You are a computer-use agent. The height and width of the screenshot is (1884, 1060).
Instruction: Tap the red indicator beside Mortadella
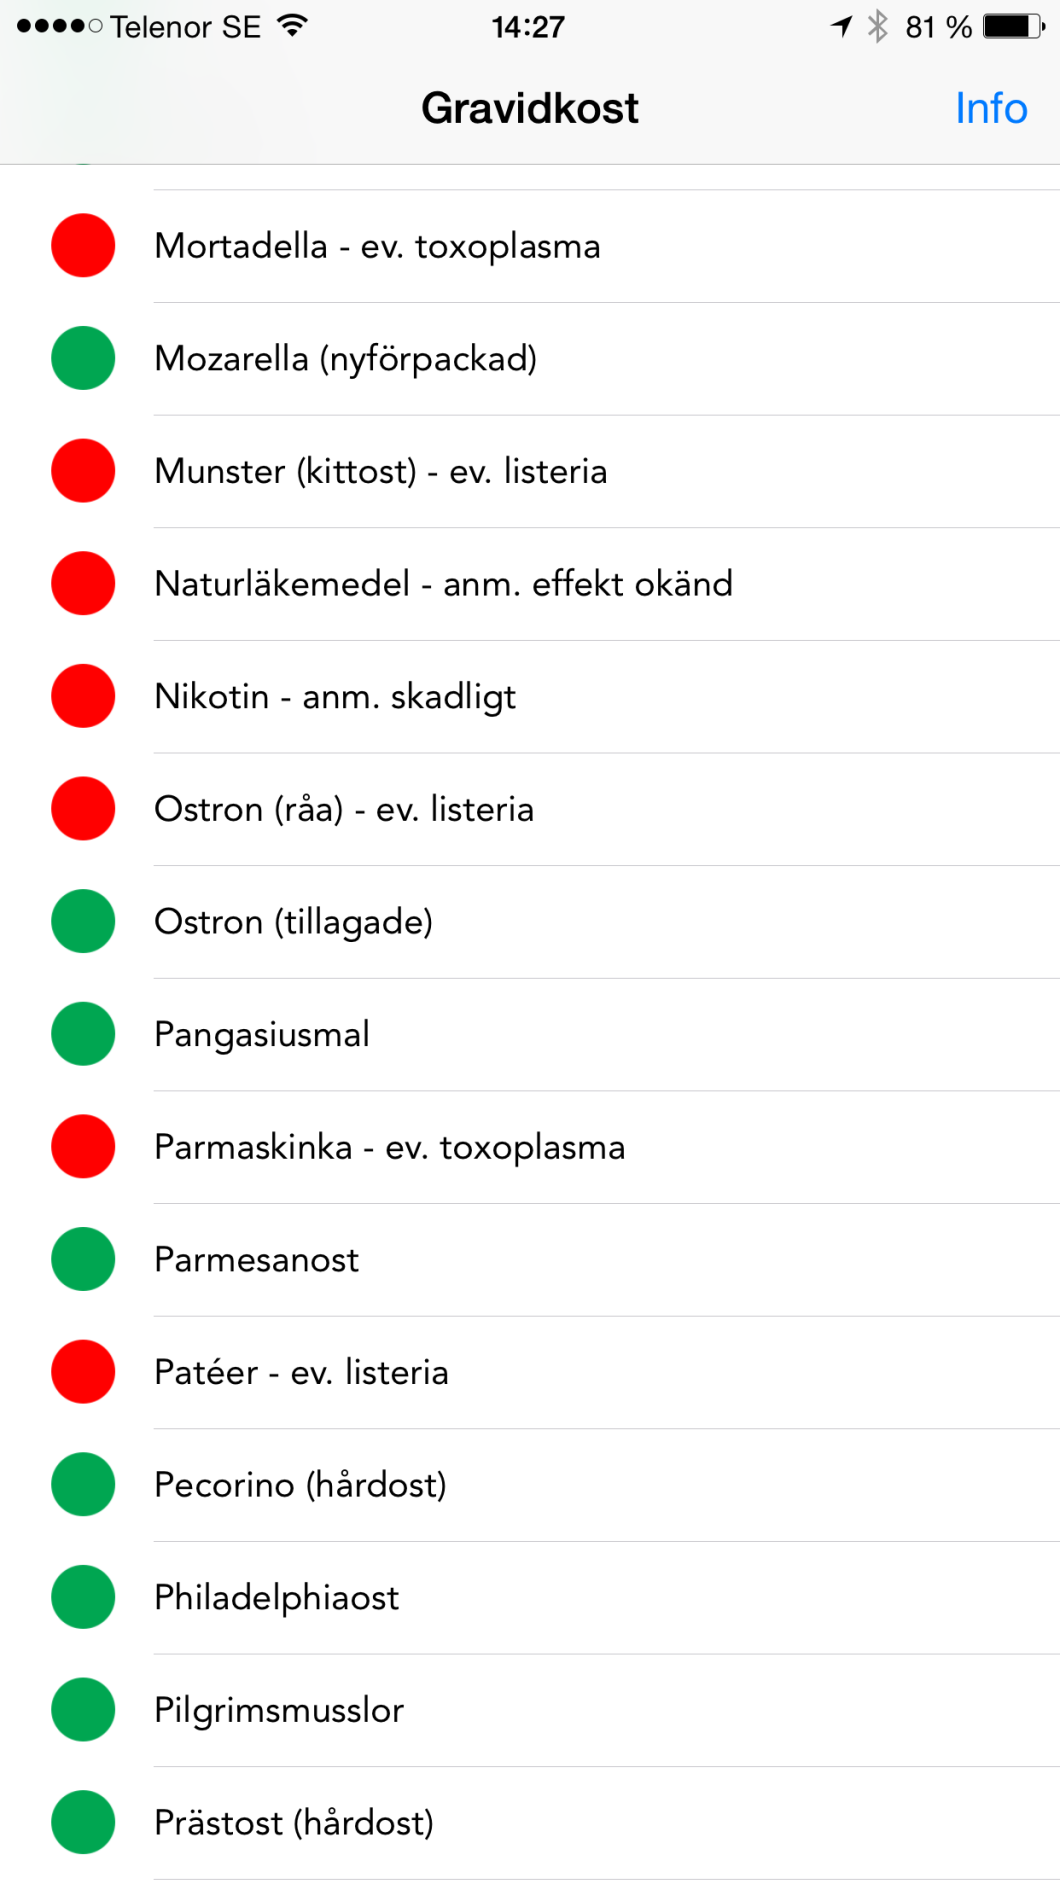[83, 245]
